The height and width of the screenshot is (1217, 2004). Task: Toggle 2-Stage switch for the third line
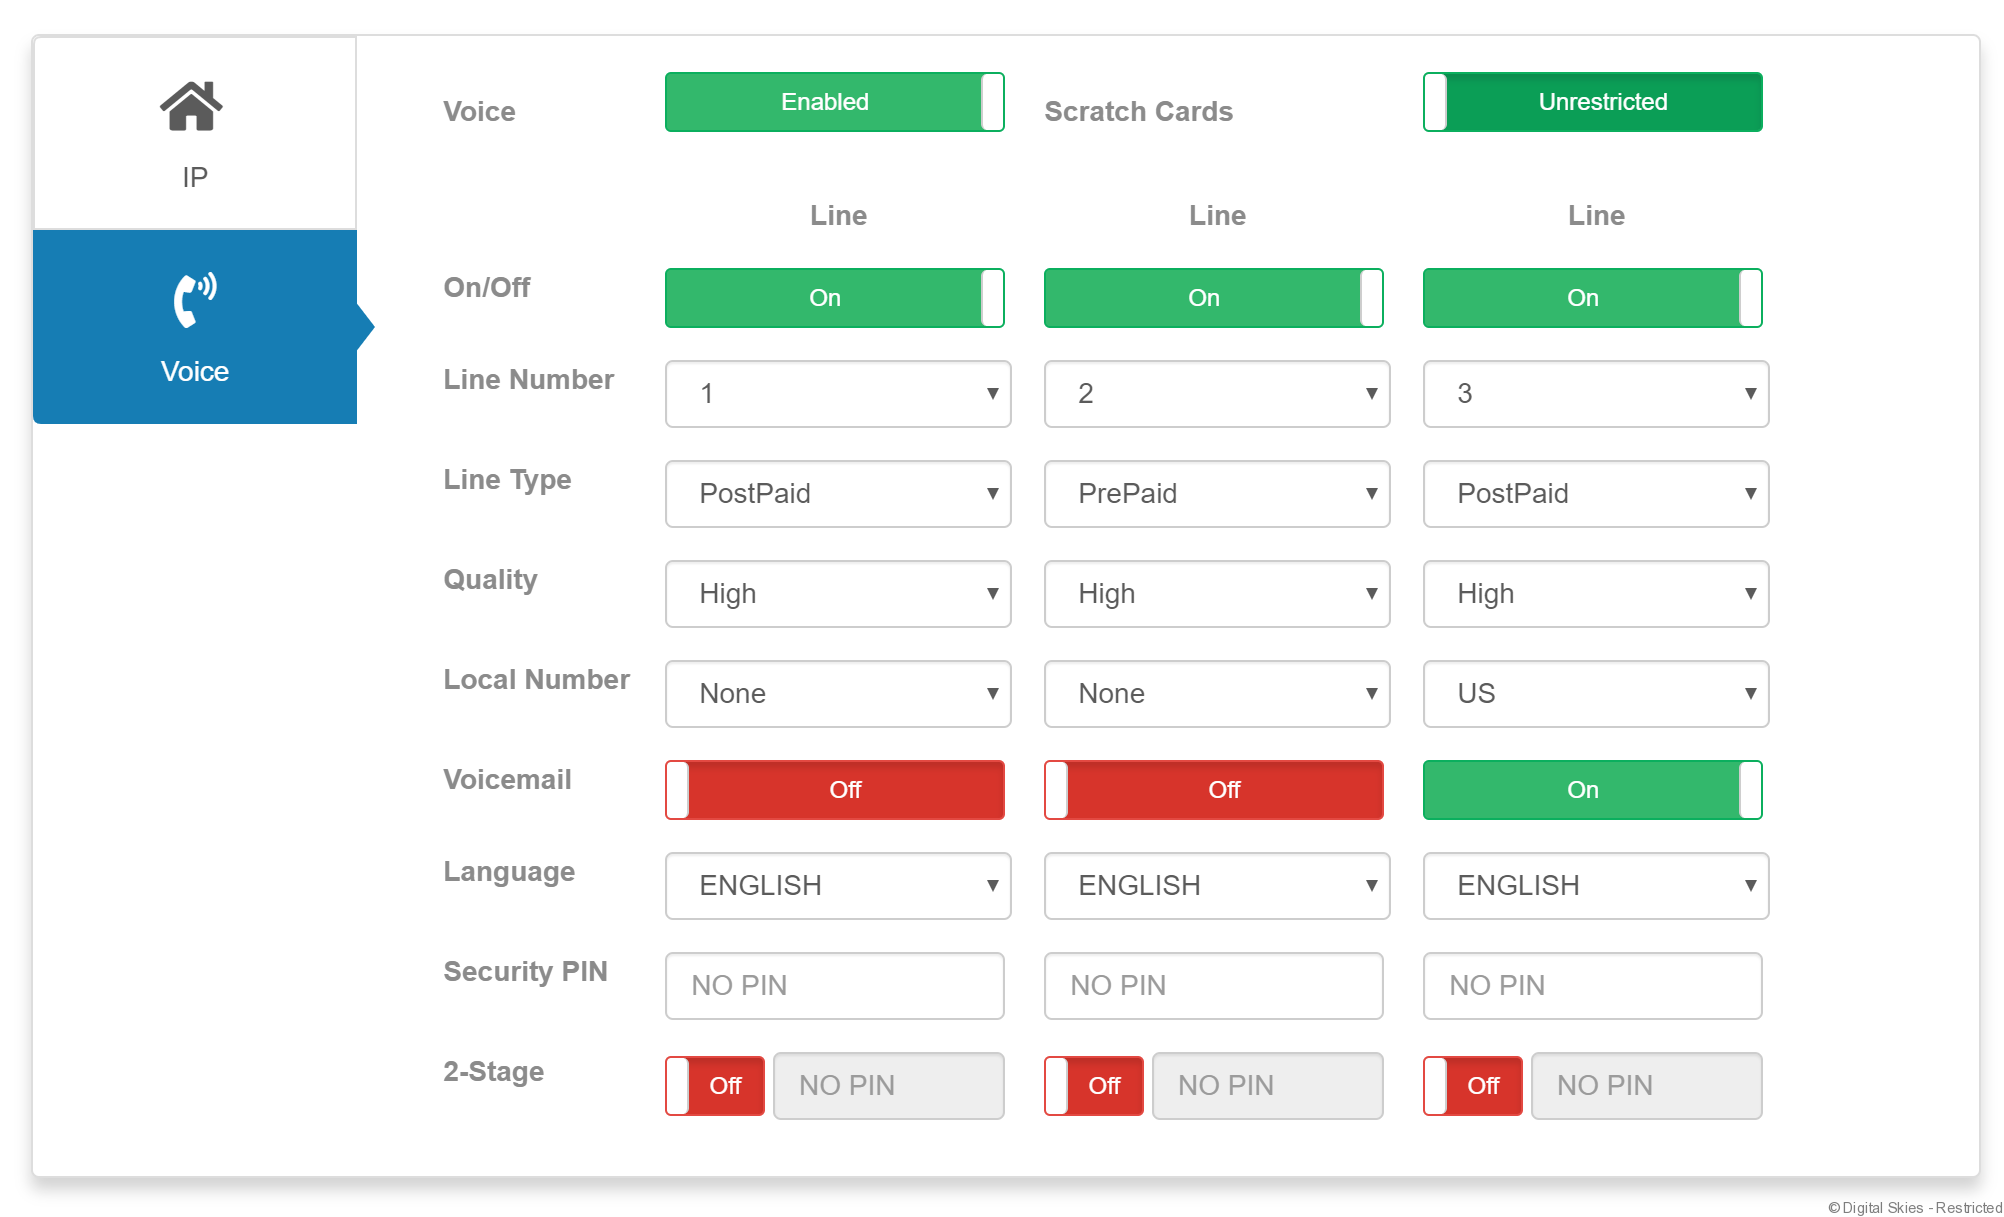(x=1472, y=1085)
